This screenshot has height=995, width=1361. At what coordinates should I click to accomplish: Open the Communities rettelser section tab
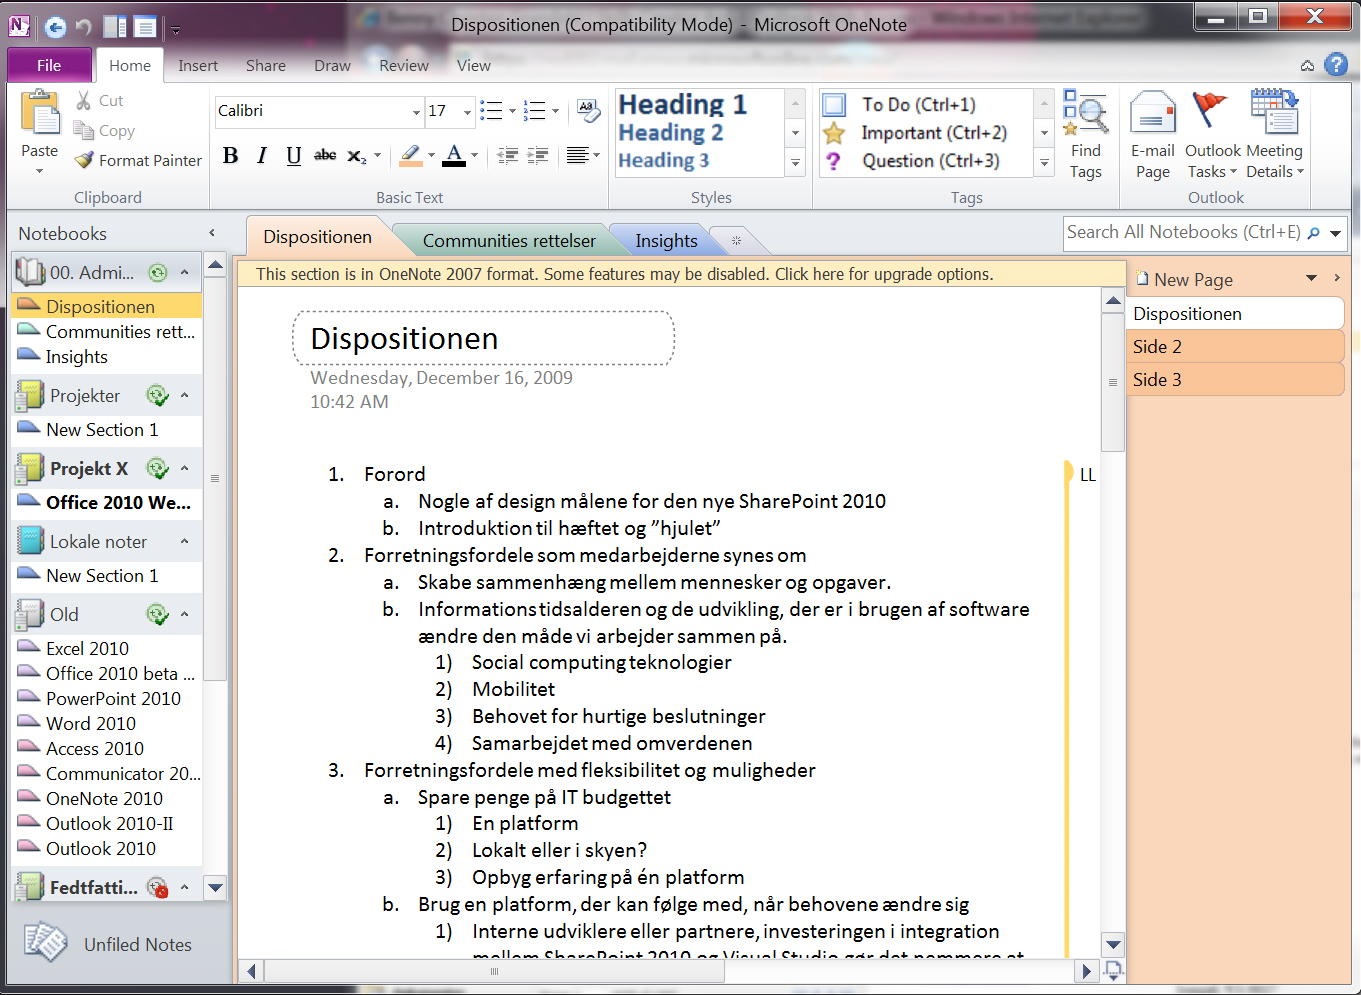pyautogui.click(x=508, y=241)
